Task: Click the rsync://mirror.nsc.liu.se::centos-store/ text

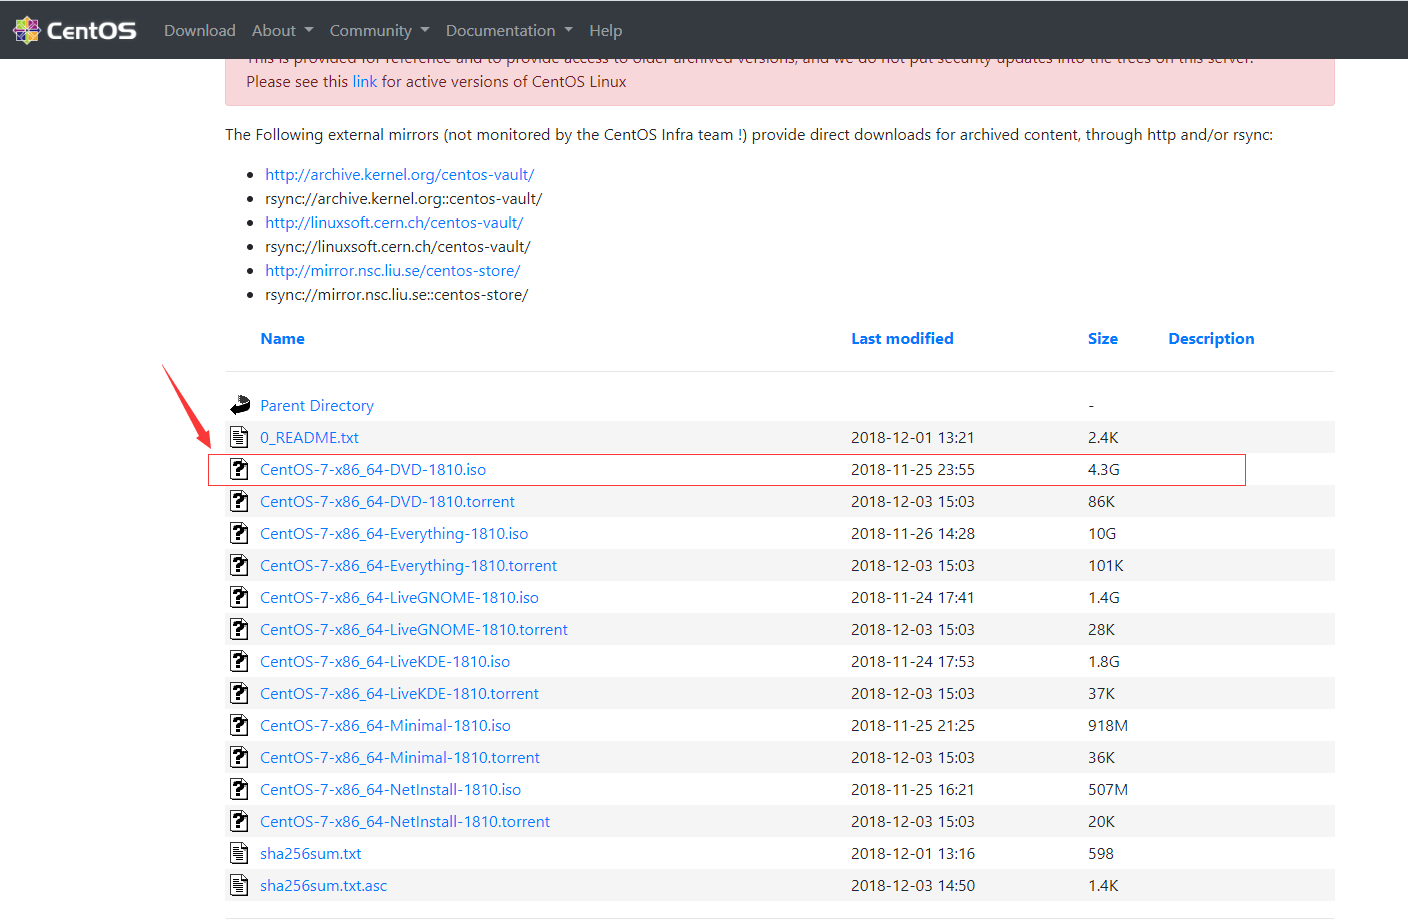Action: [x=397, y=294]
